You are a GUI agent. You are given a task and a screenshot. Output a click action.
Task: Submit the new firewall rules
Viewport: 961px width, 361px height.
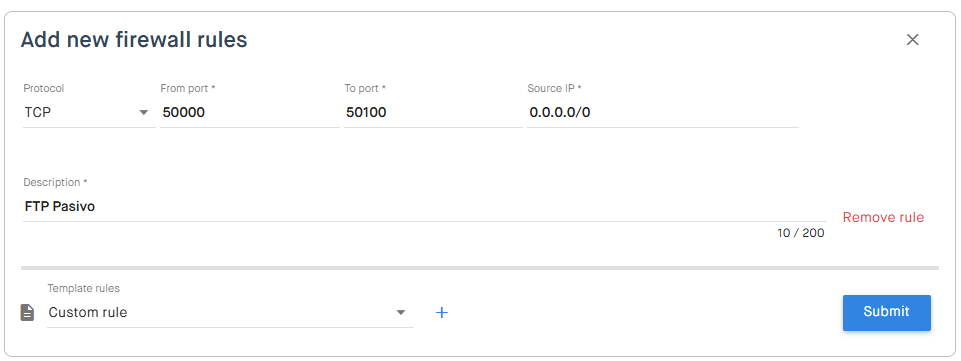887,313
